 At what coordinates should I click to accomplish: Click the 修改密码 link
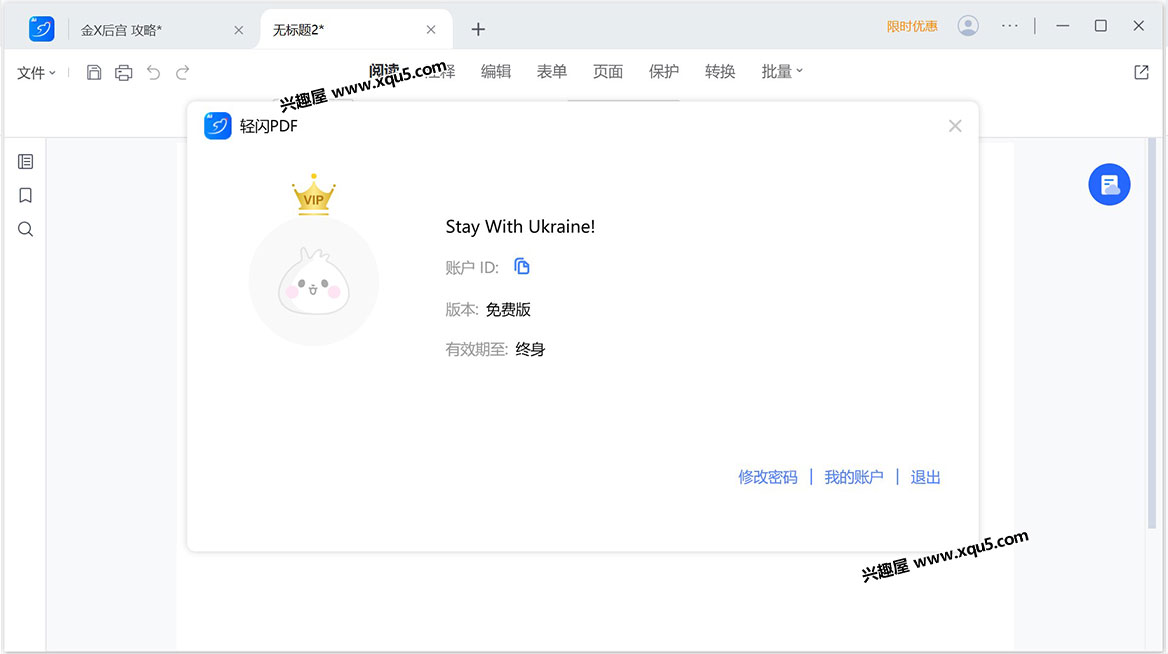(768, 477)
